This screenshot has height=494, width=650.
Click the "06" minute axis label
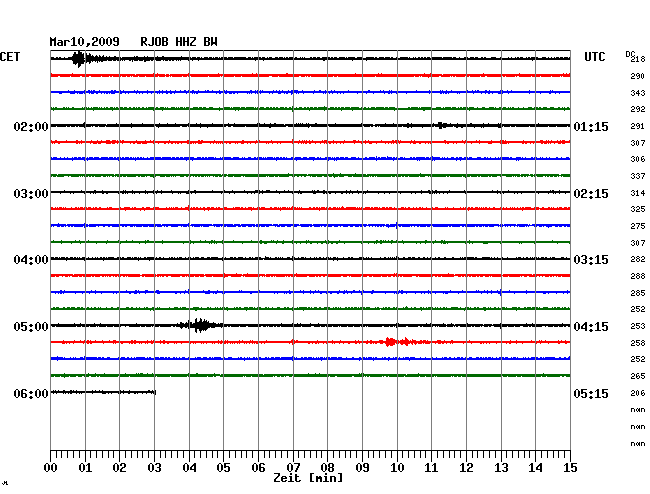click(258, 468)
